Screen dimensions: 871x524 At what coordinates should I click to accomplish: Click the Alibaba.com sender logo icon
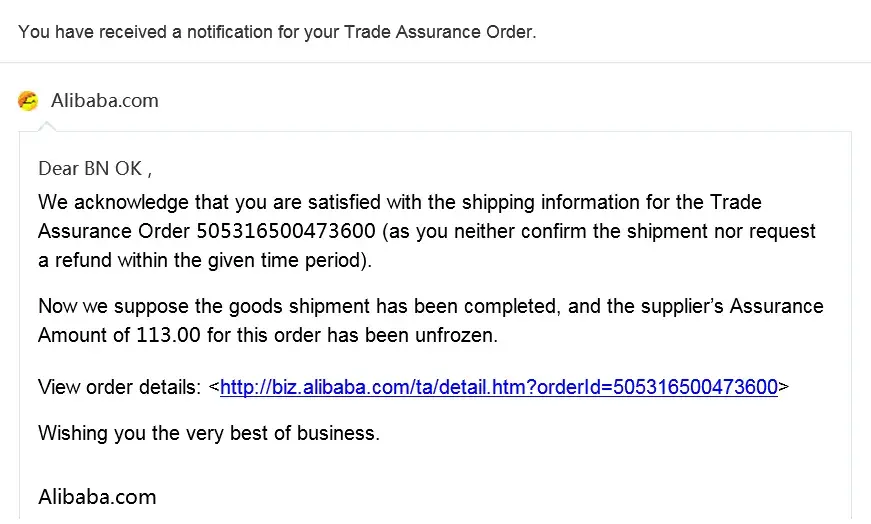pyautogui.click(x=28, y=101)
